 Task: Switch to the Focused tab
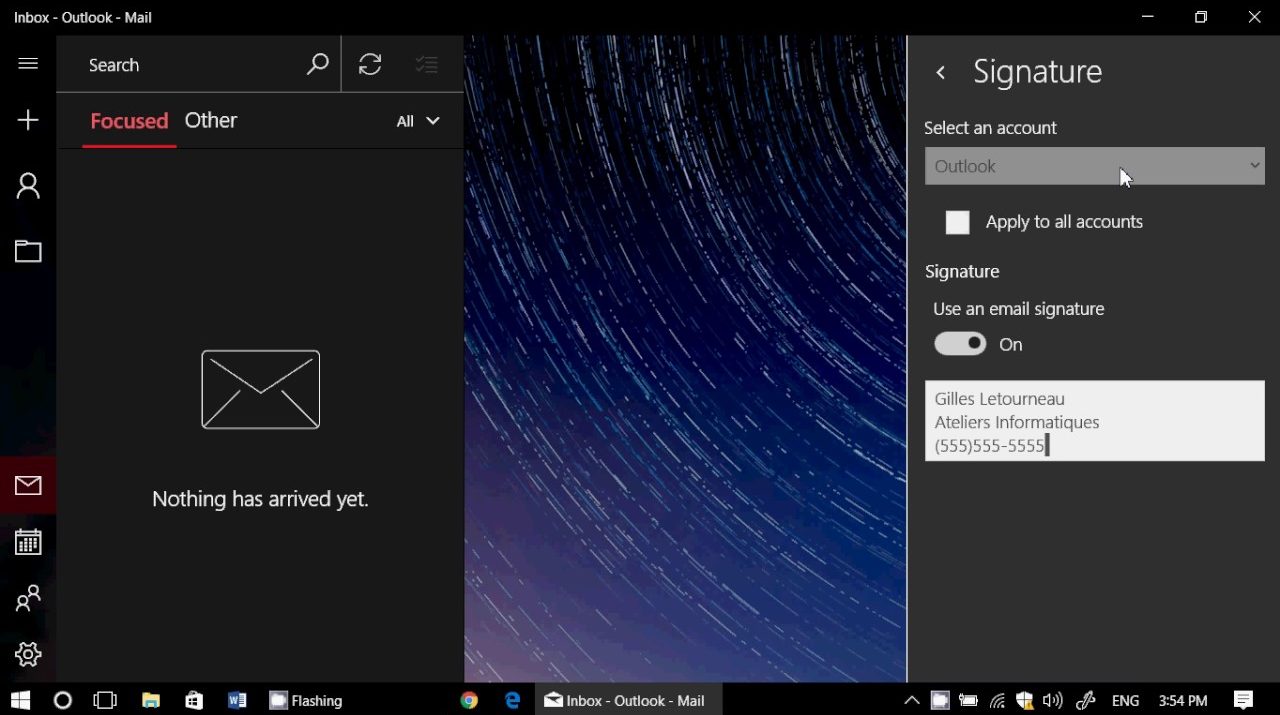(x=129, y=121)
